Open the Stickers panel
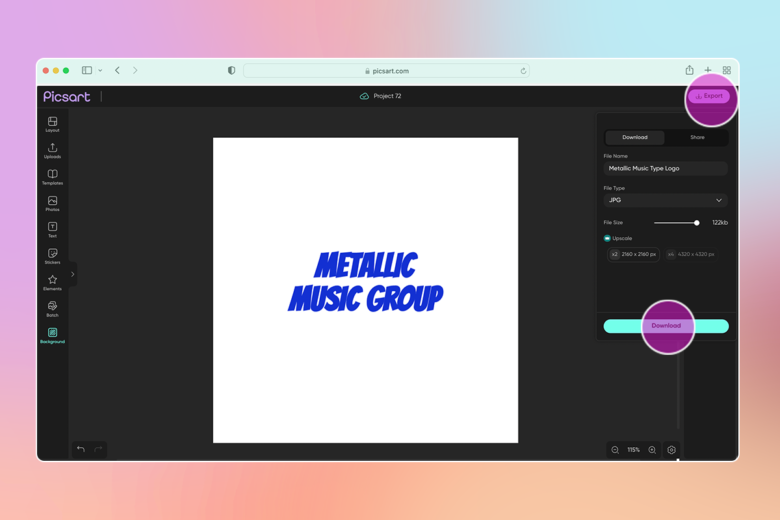Viewport: 780px width, 520px height. pyautogui.click(x=52, y=256)
